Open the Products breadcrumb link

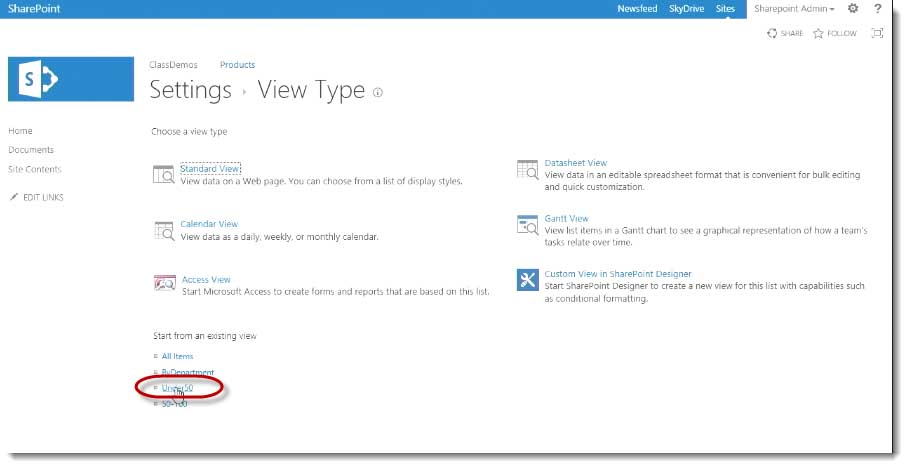tap(237, 65)
